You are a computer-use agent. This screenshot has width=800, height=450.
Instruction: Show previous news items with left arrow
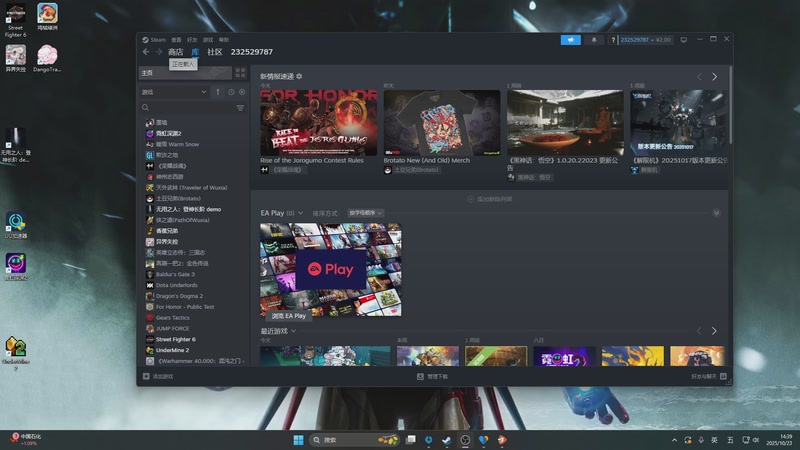pyautogui.click(x=699, y=77)
